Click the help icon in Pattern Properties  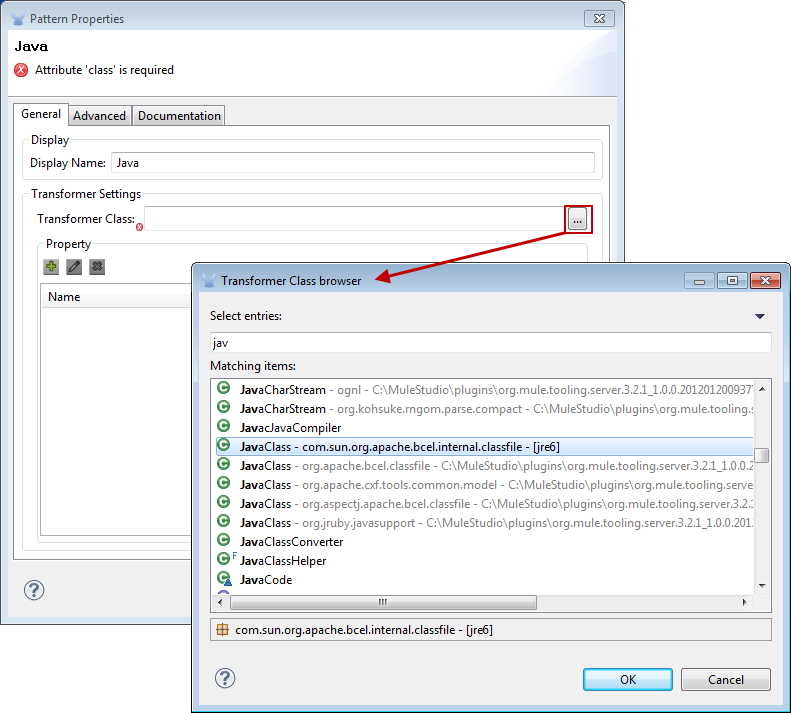pyautogui.click(x=34, y=590)
